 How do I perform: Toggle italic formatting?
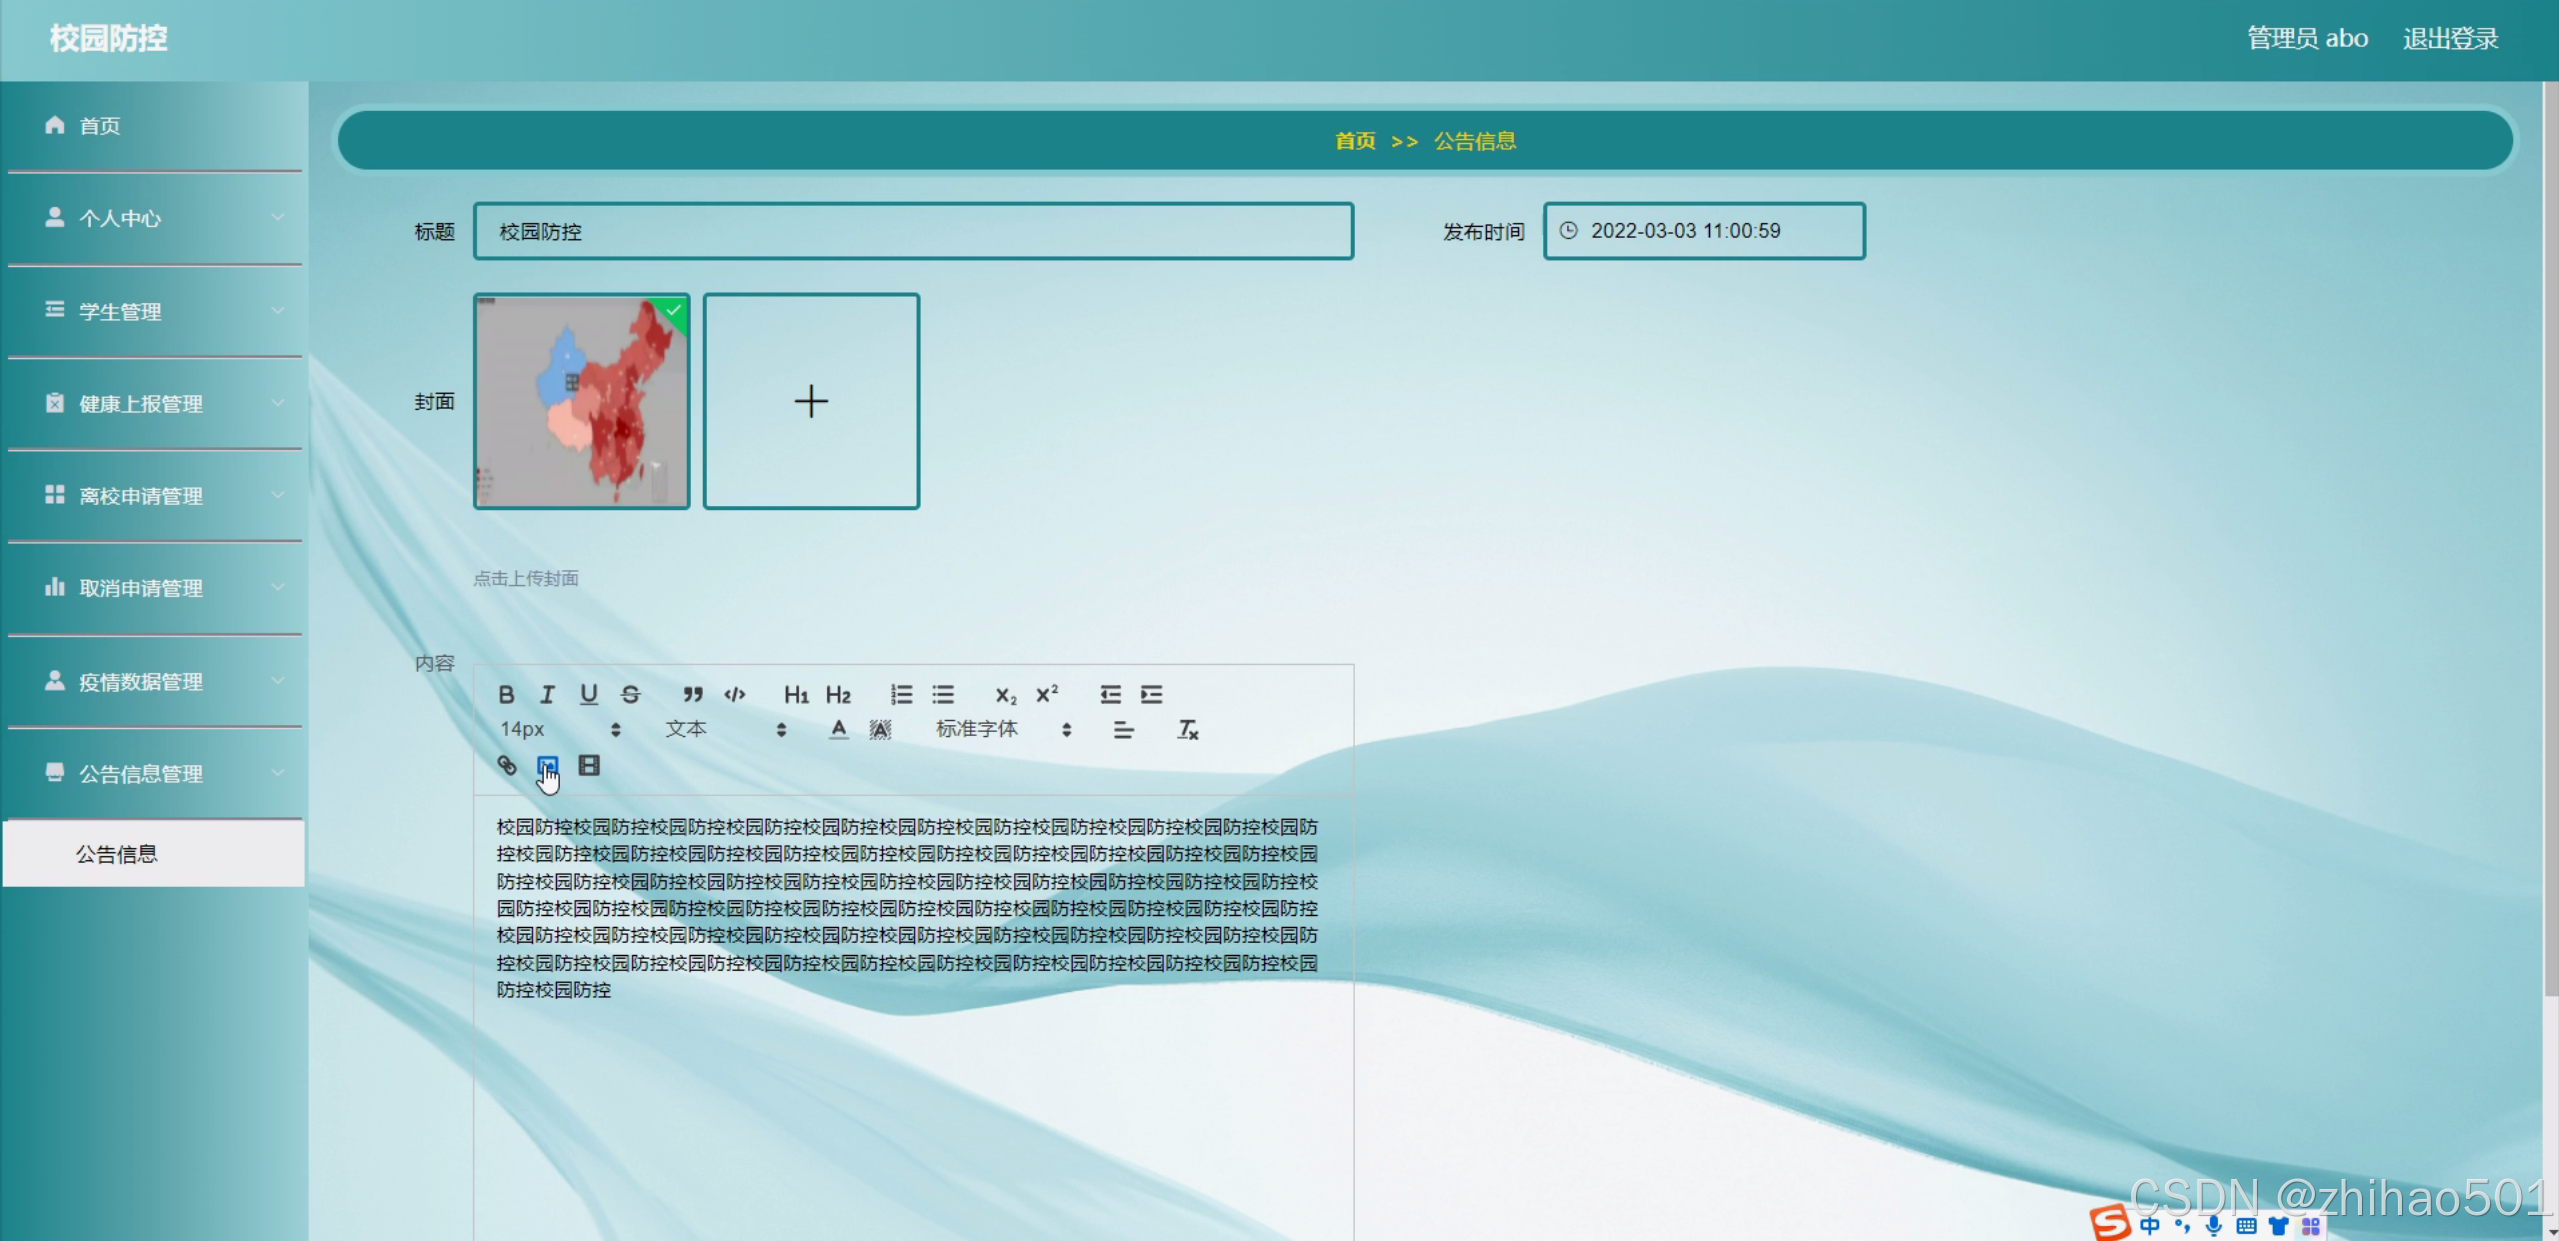pyautogui.click(x=547, y=694)
